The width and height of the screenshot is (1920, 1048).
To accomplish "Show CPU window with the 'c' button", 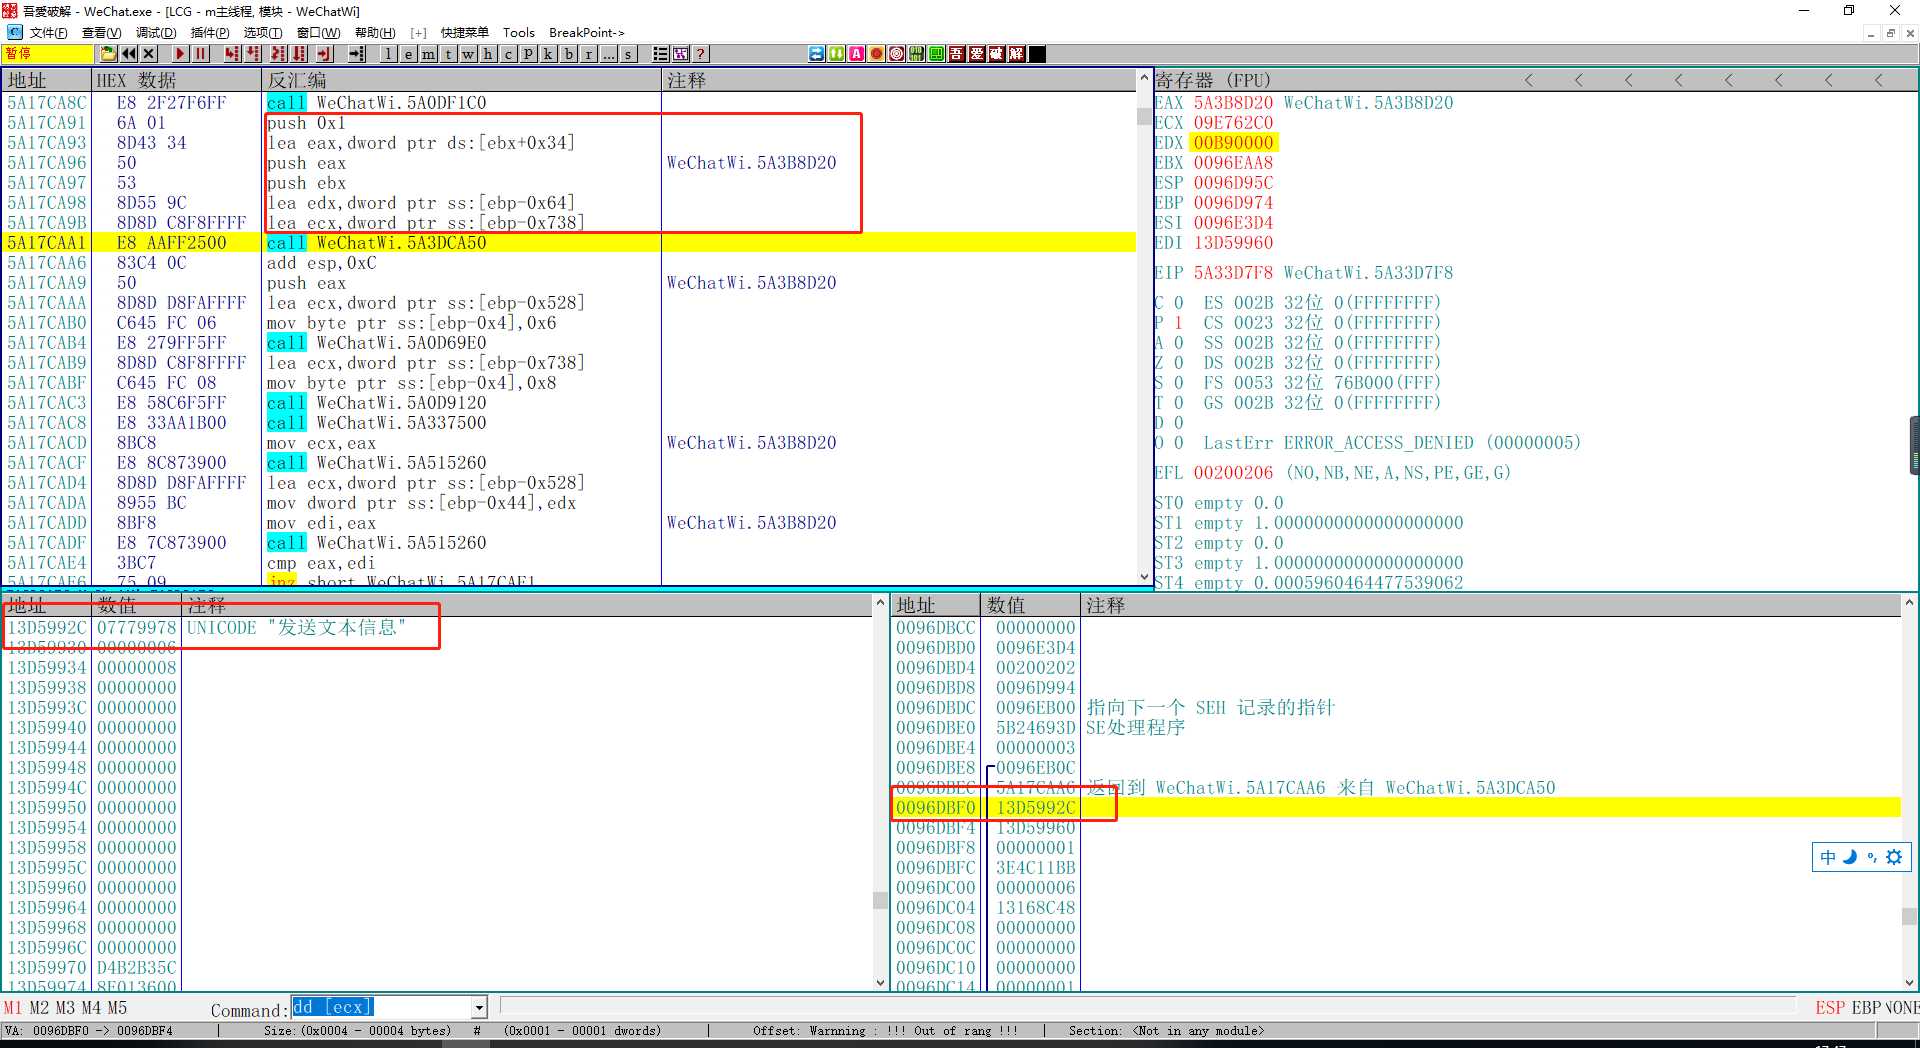I will (508, 54).
